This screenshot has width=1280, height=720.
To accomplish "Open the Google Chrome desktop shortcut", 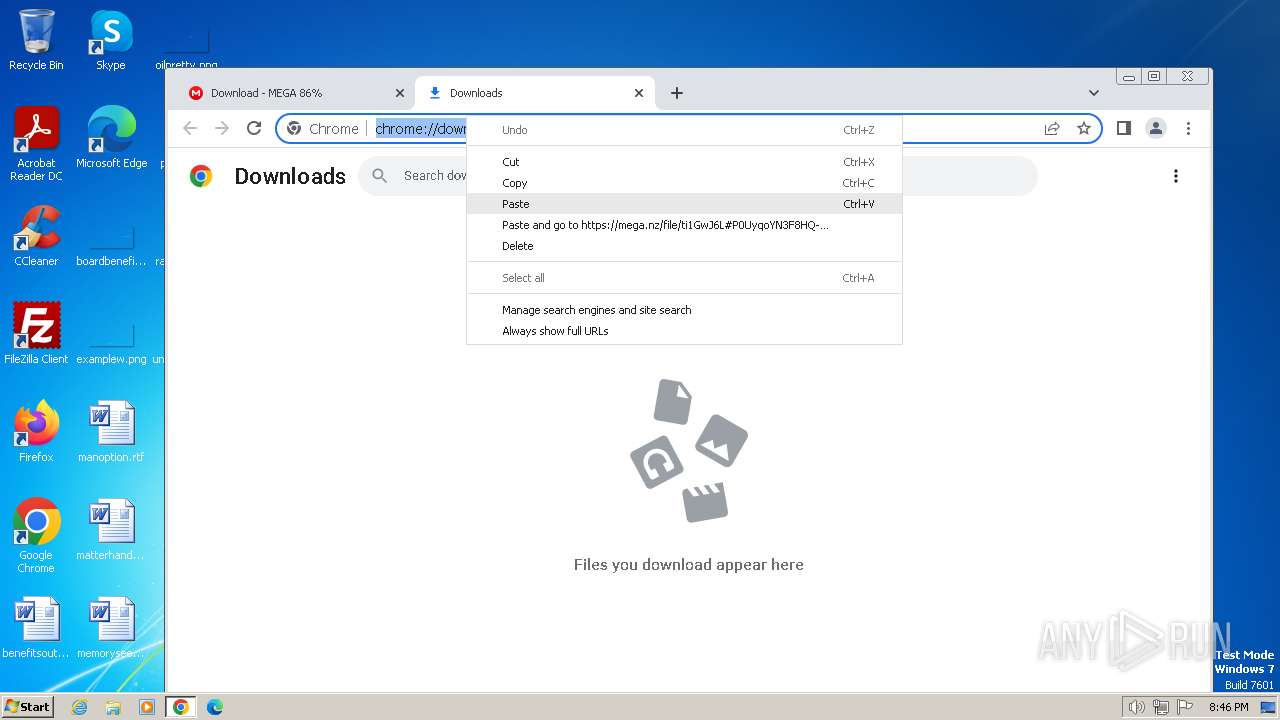I will pos(36,536).
